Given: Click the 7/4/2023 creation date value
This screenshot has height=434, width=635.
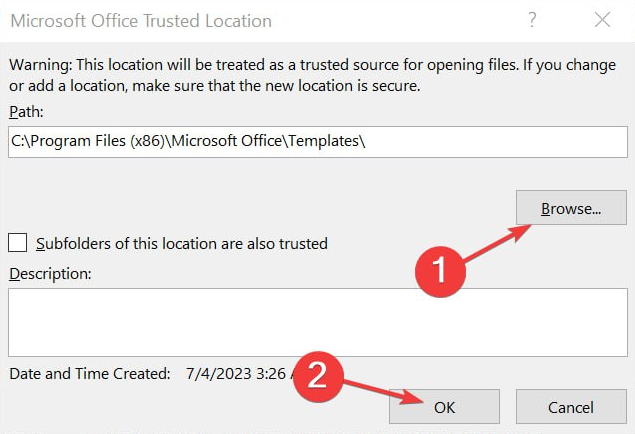Looking at the screenshot, I should tap(241, 374).
